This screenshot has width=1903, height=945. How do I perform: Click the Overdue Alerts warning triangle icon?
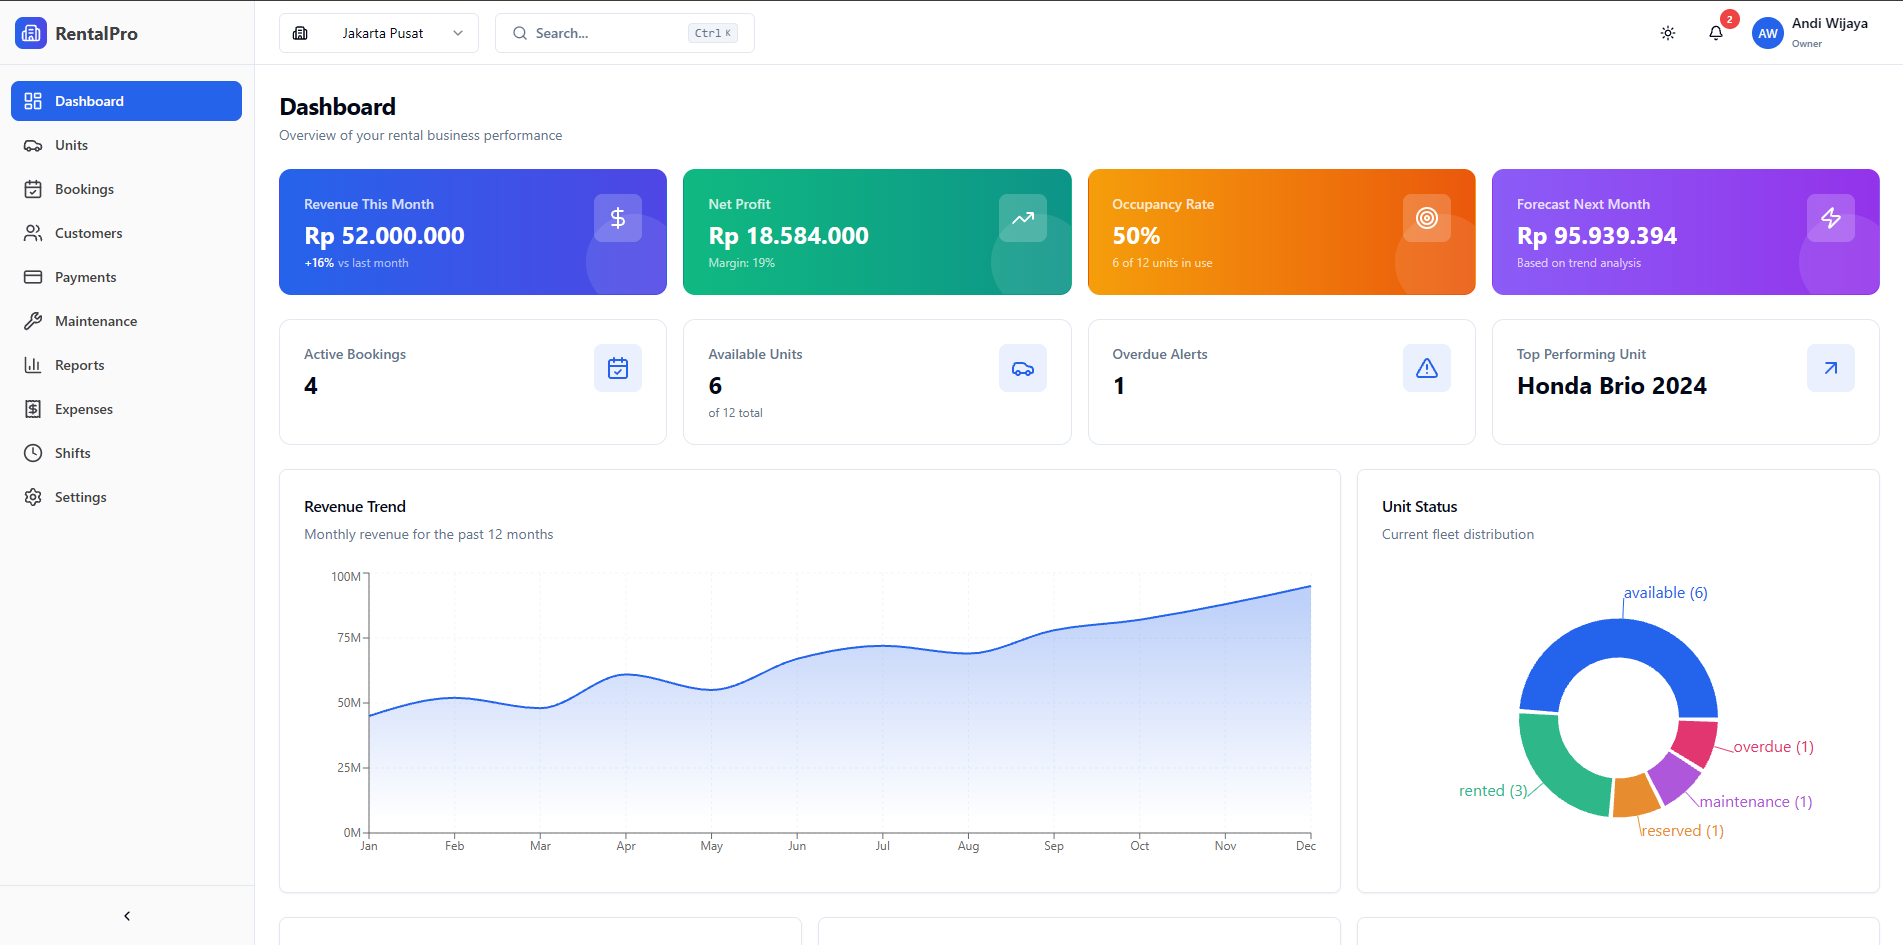[1426, 369]
